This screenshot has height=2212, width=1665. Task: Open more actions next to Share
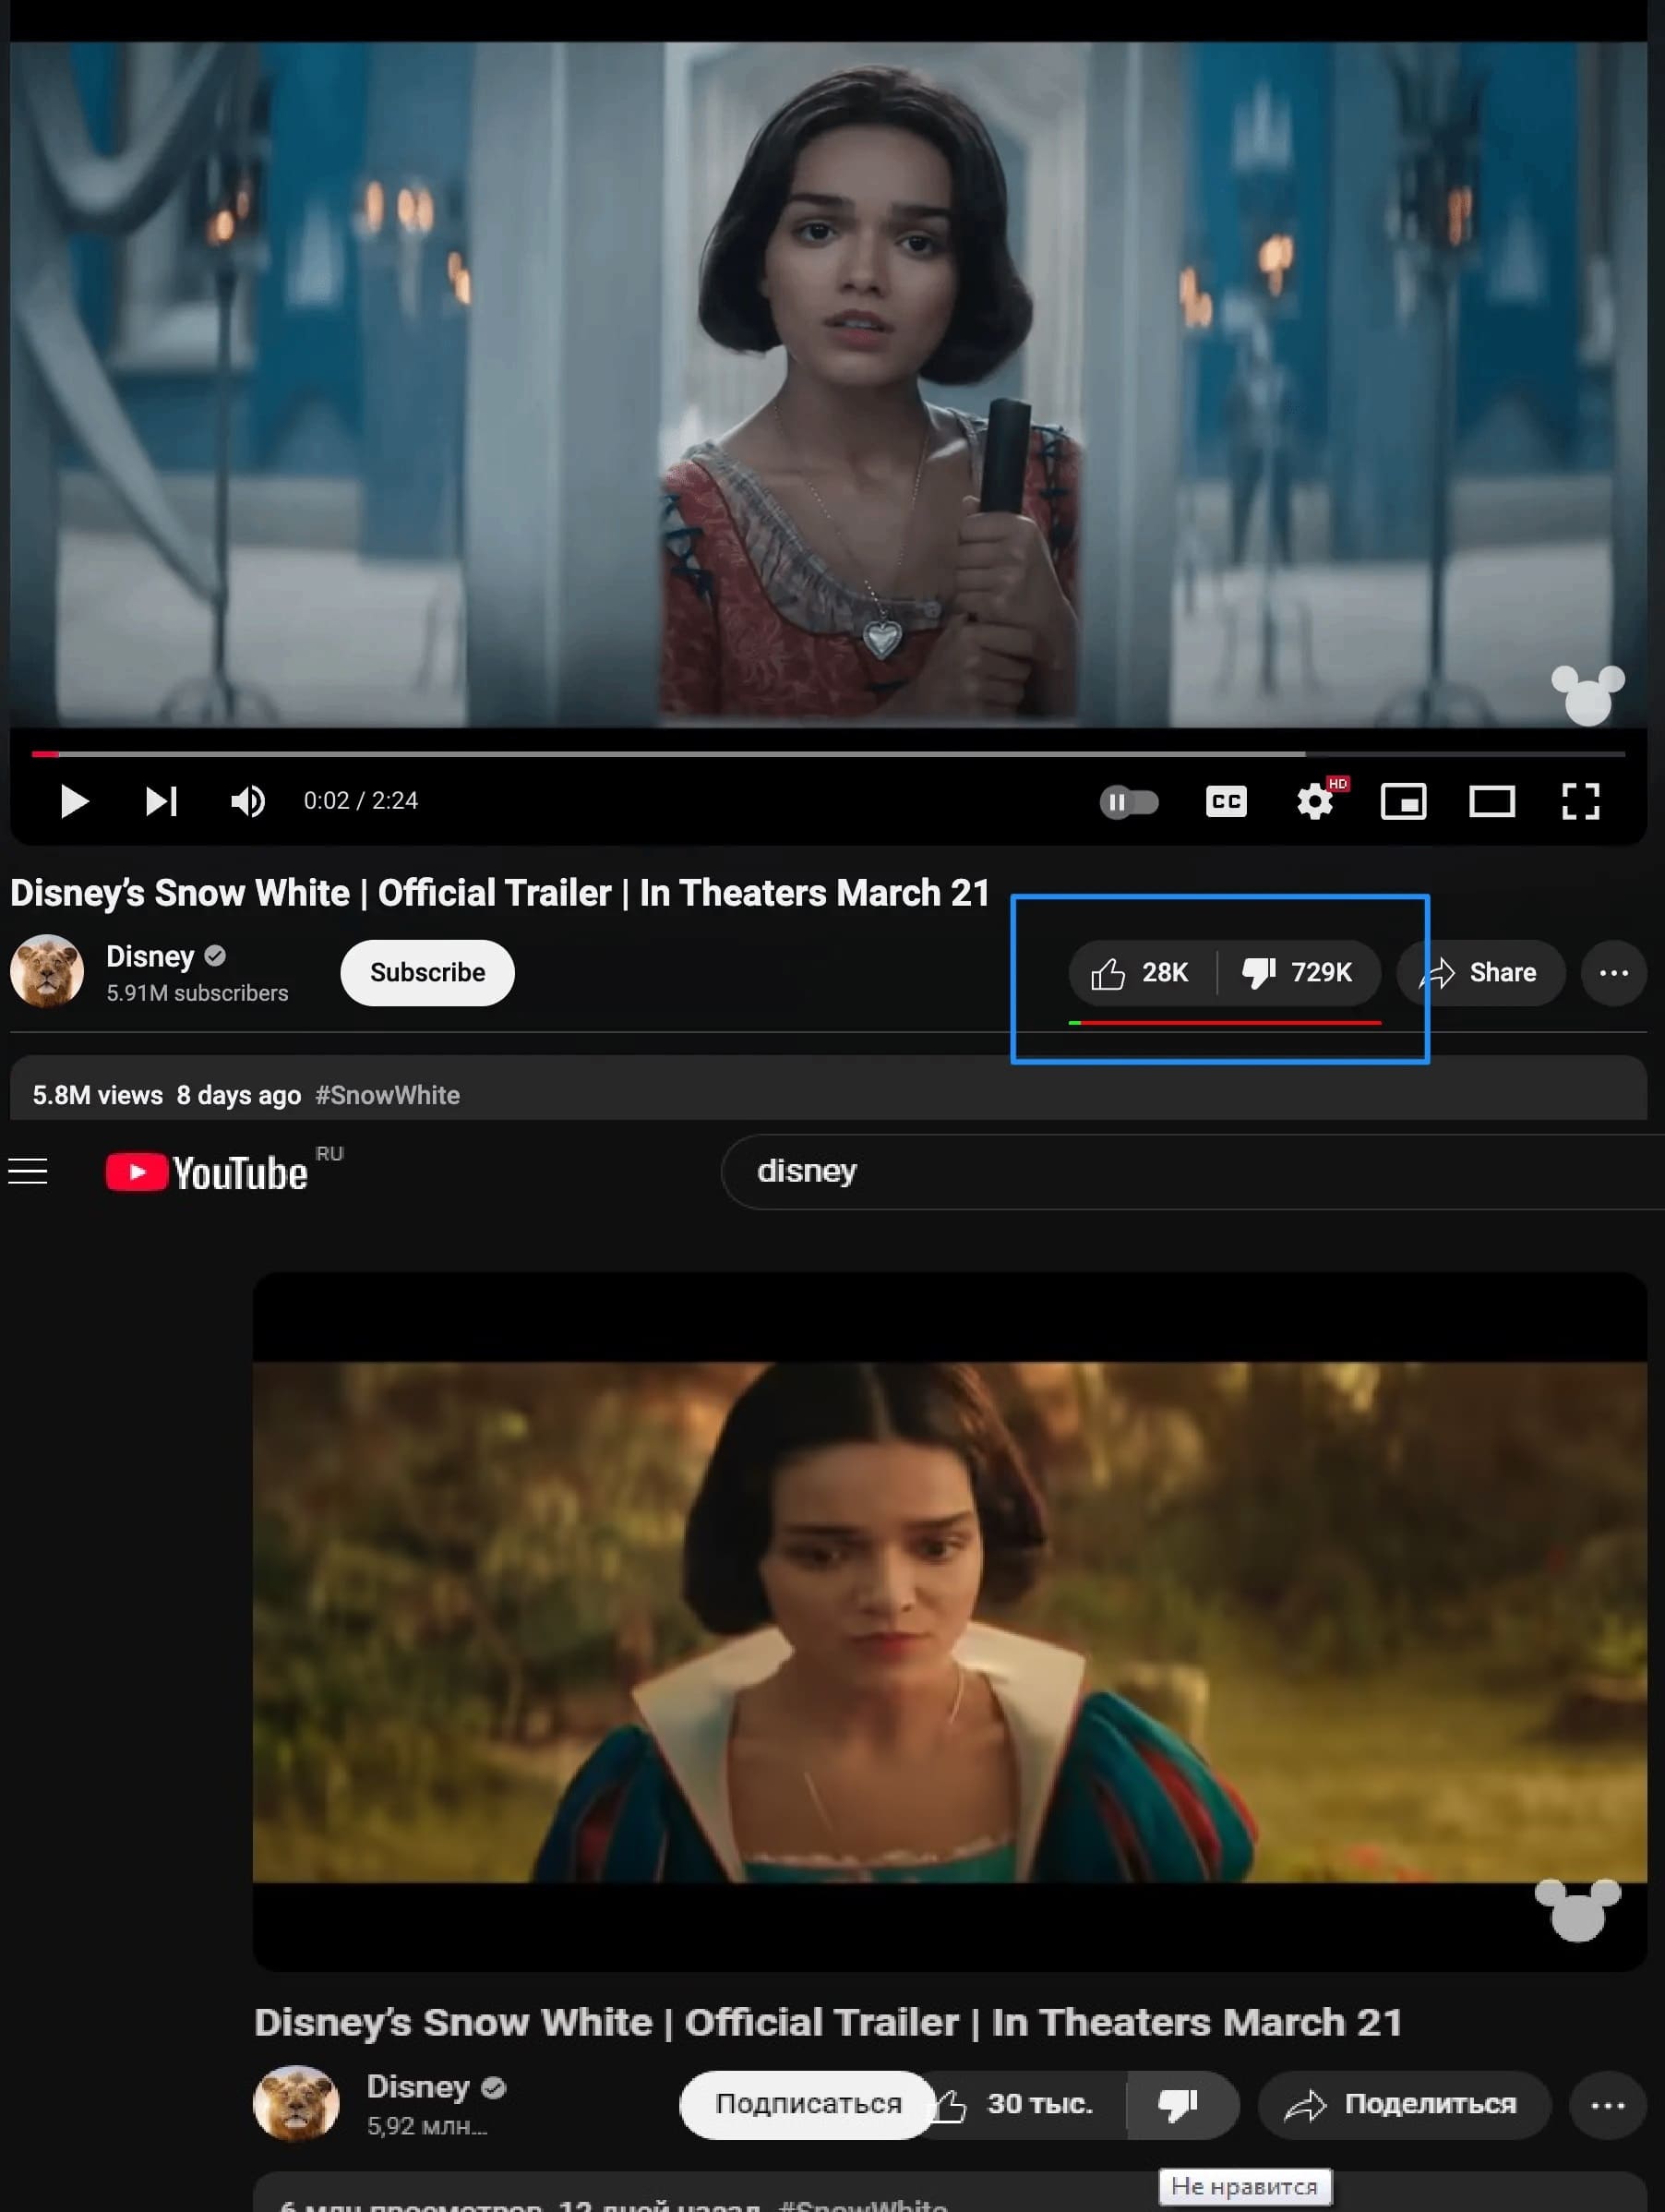click(x=1613, y=972)
